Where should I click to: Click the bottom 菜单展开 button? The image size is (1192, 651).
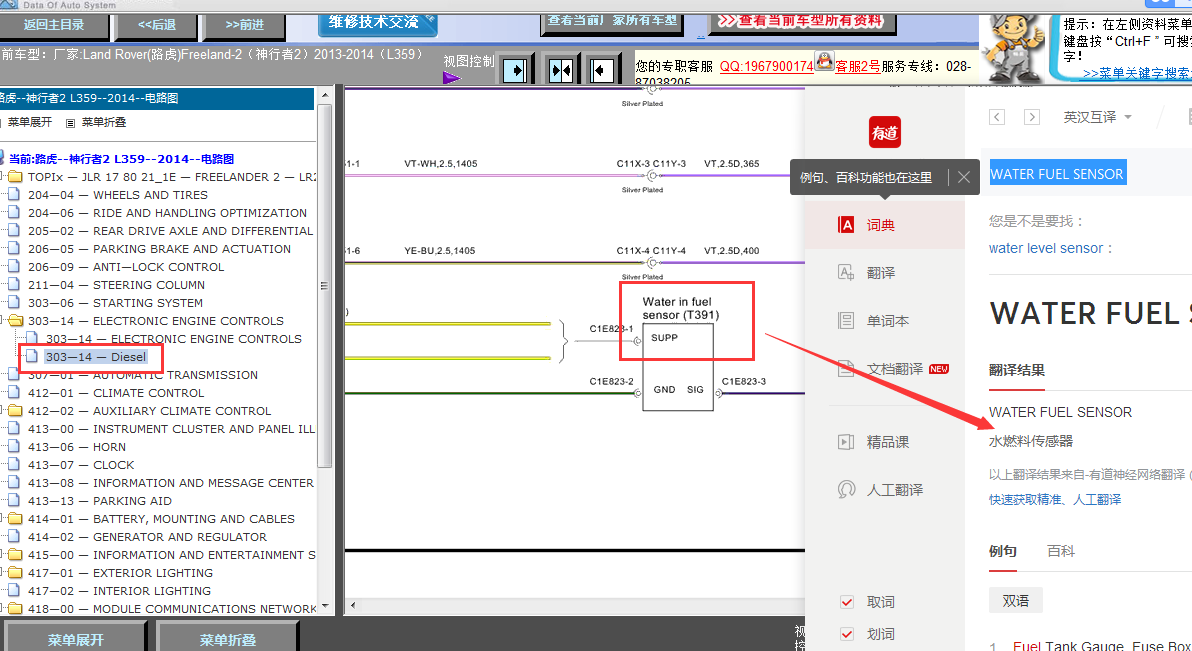click(x=75, y=637)
